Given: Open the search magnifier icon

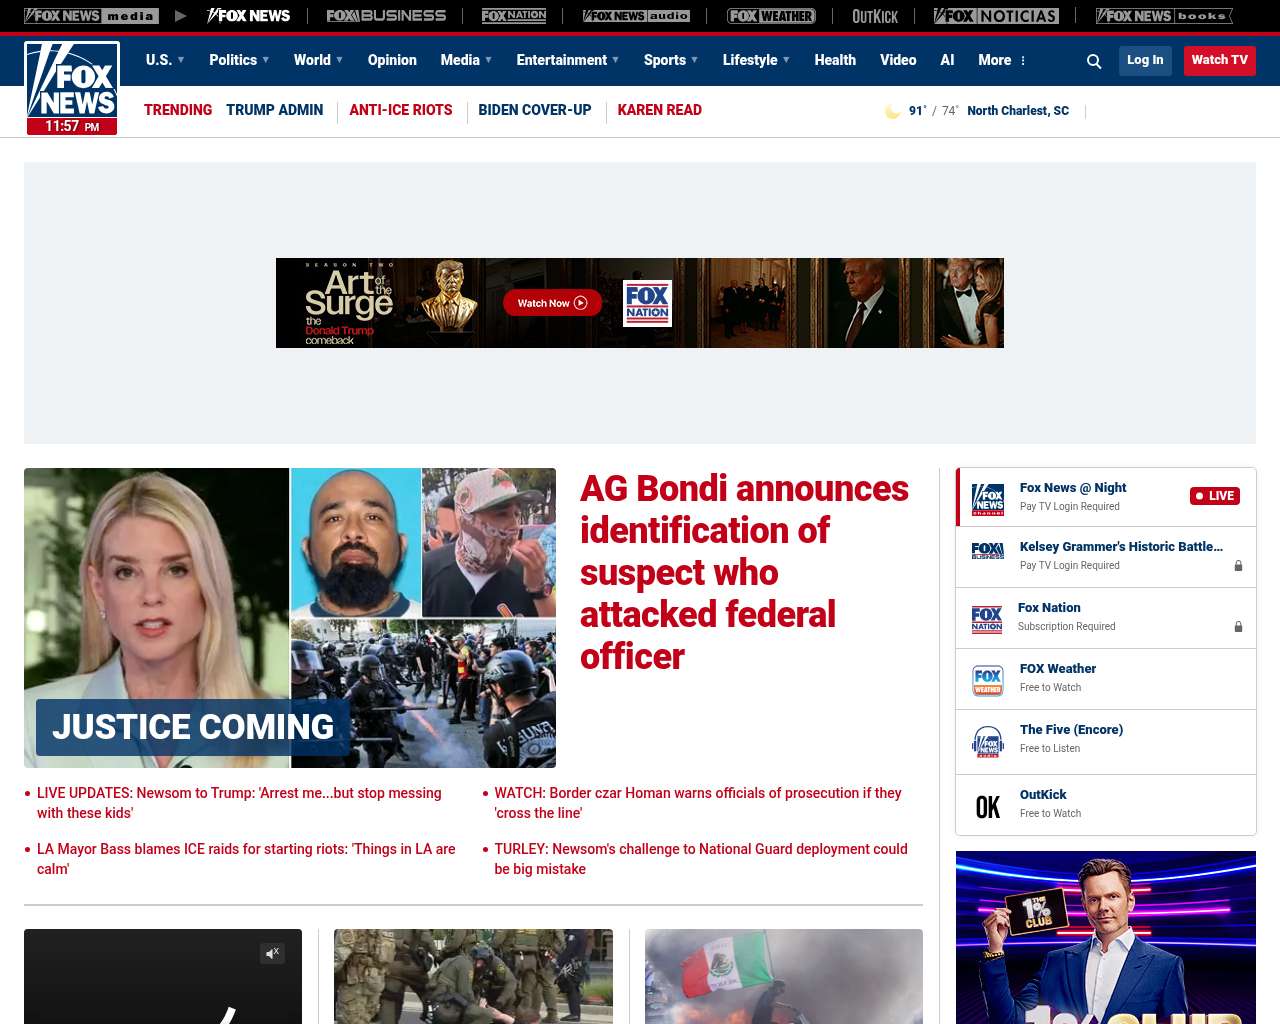Looking at the screenshot, I should pyautogui.click(x=1094, y=61).
